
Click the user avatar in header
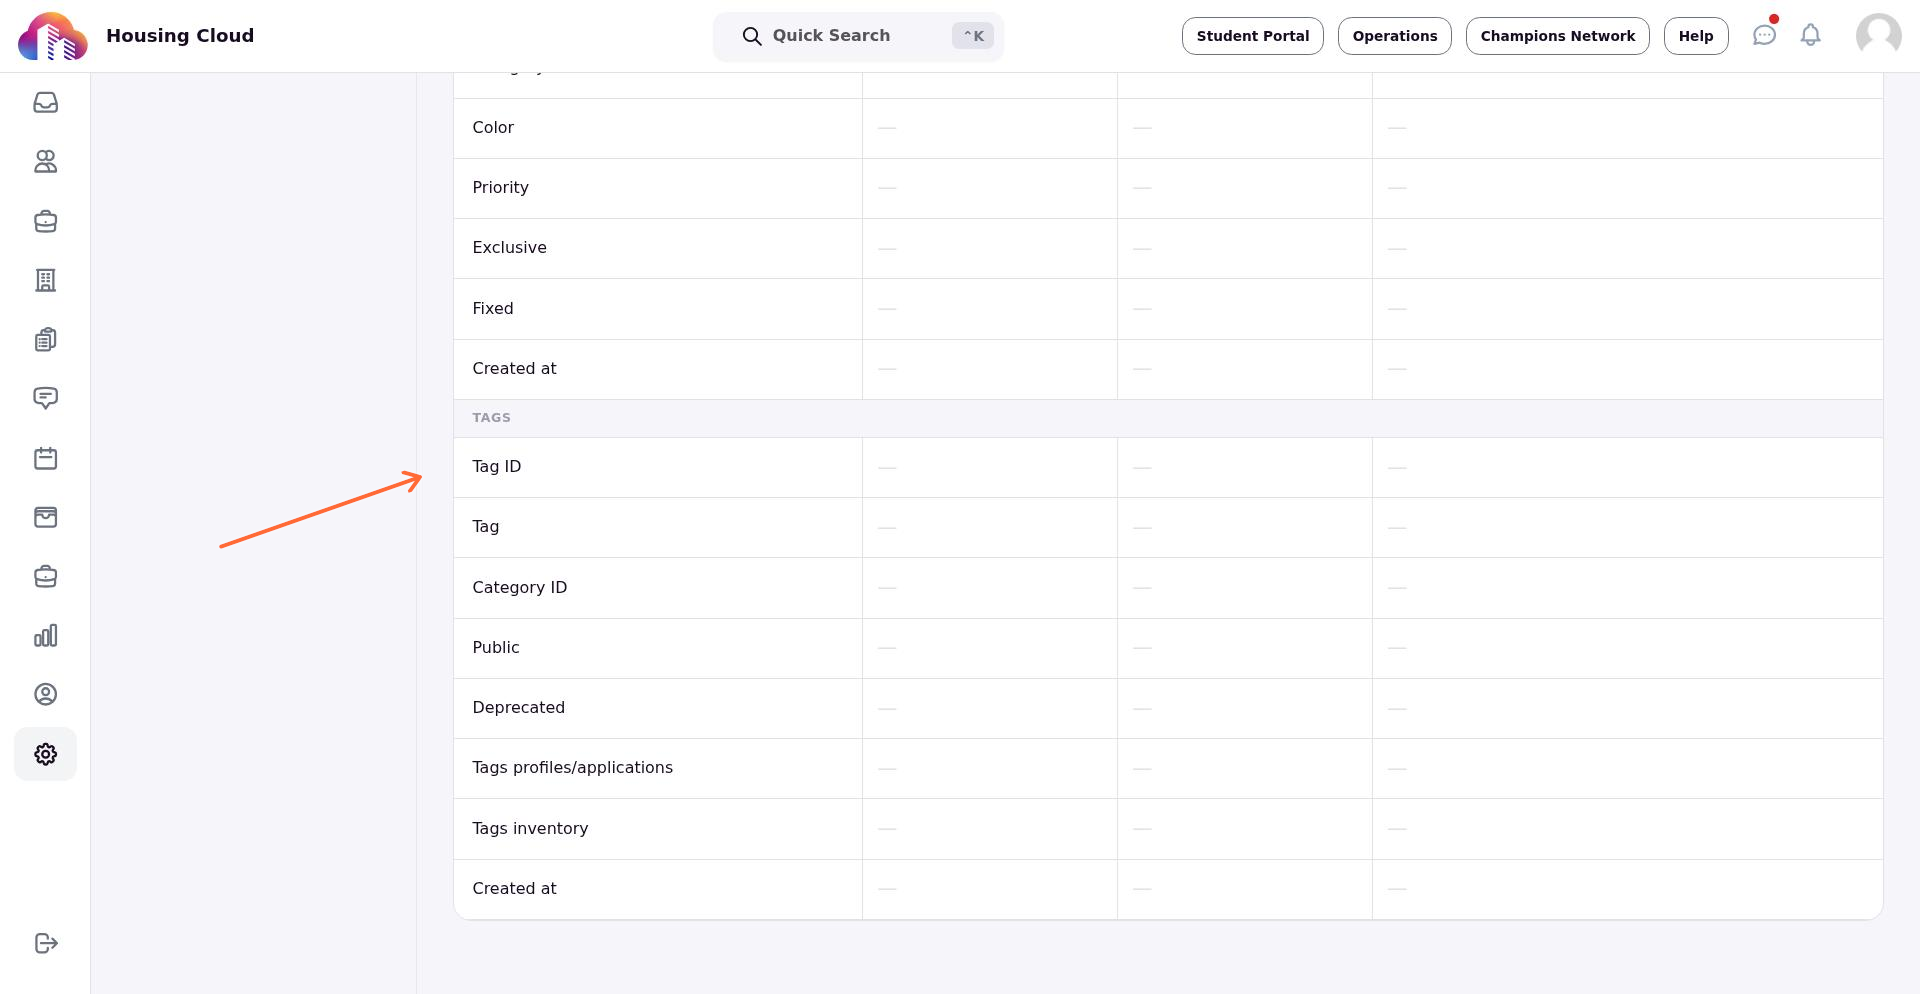coord(1879,36)
